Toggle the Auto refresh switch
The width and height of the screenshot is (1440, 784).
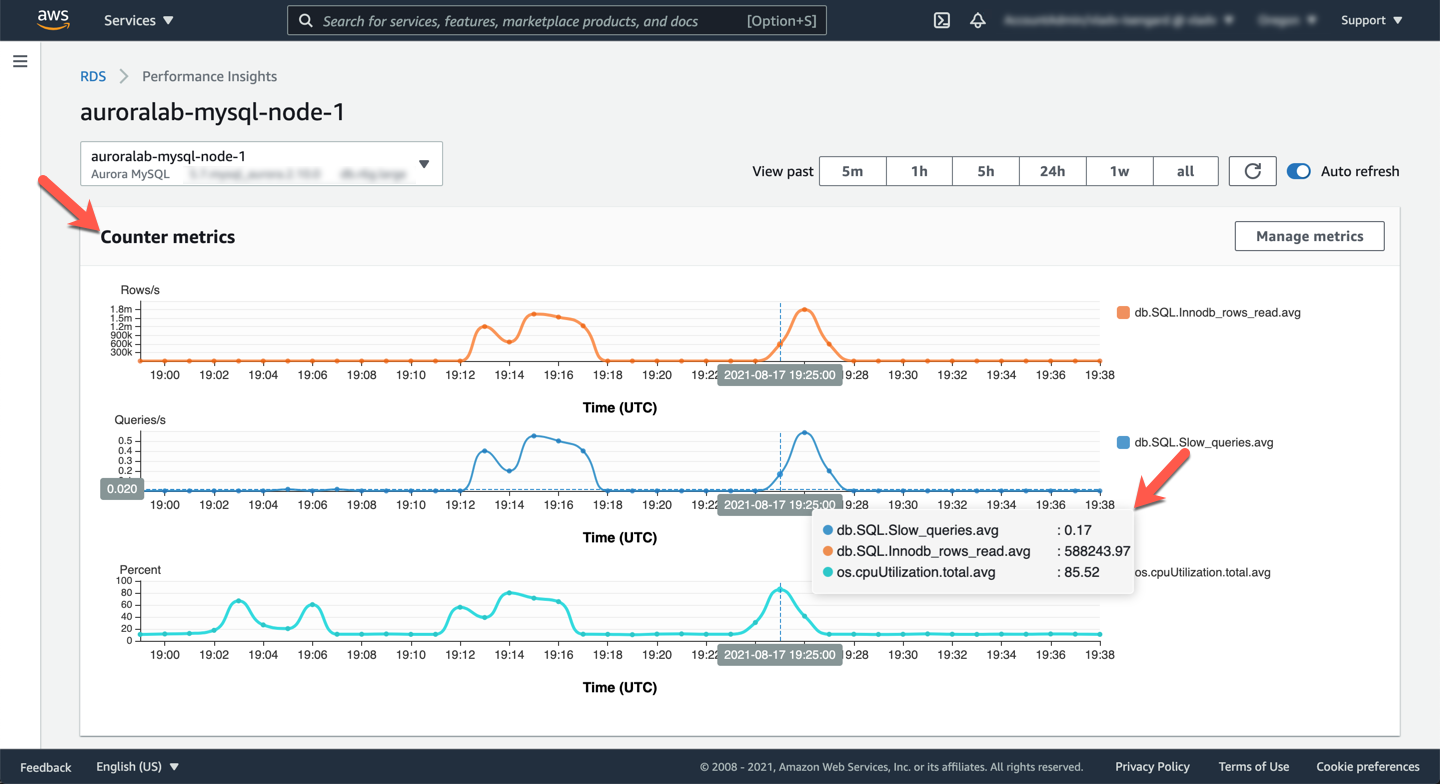[1298, 171]
